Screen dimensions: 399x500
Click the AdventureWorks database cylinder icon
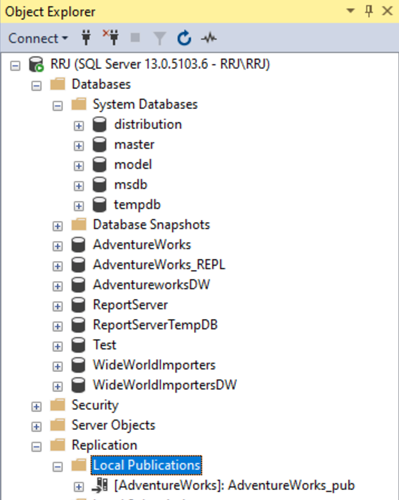pos(78,244)
